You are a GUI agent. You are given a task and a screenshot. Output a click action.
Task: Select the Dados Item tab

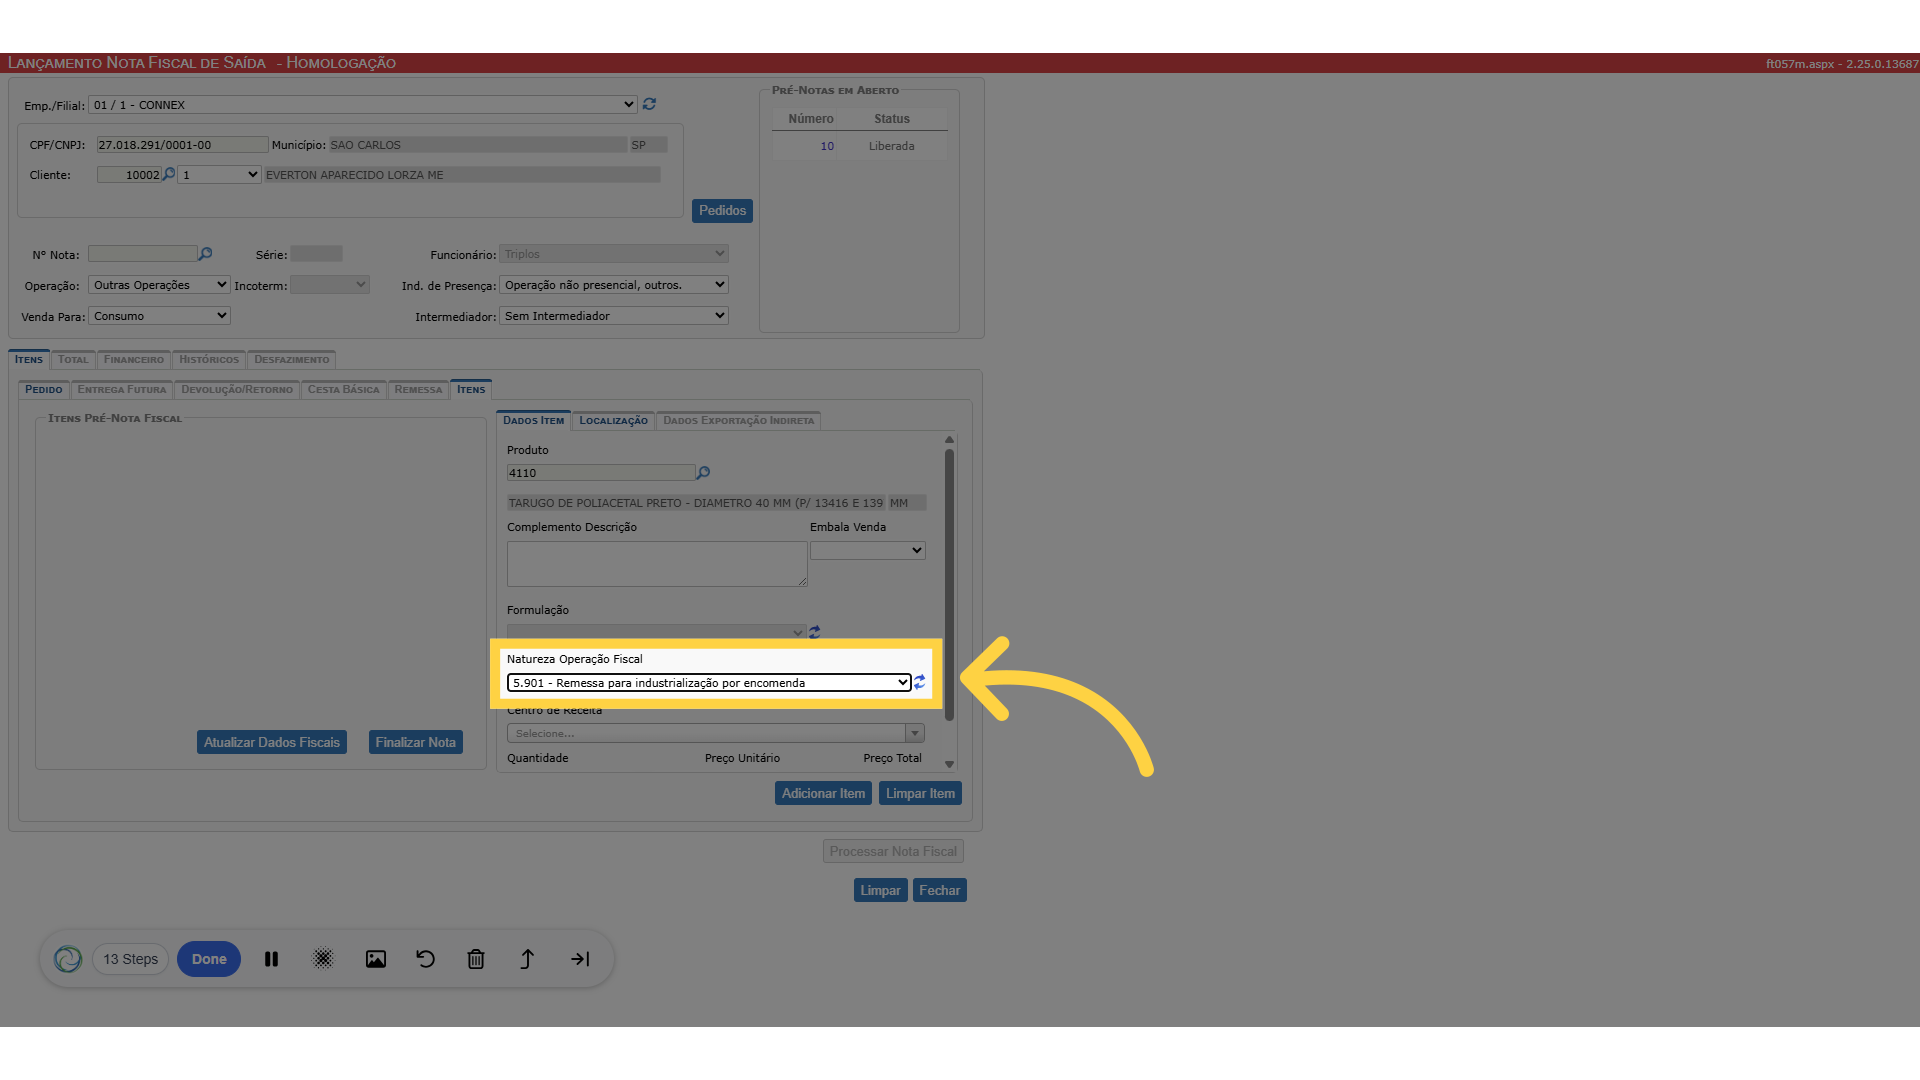533,420
